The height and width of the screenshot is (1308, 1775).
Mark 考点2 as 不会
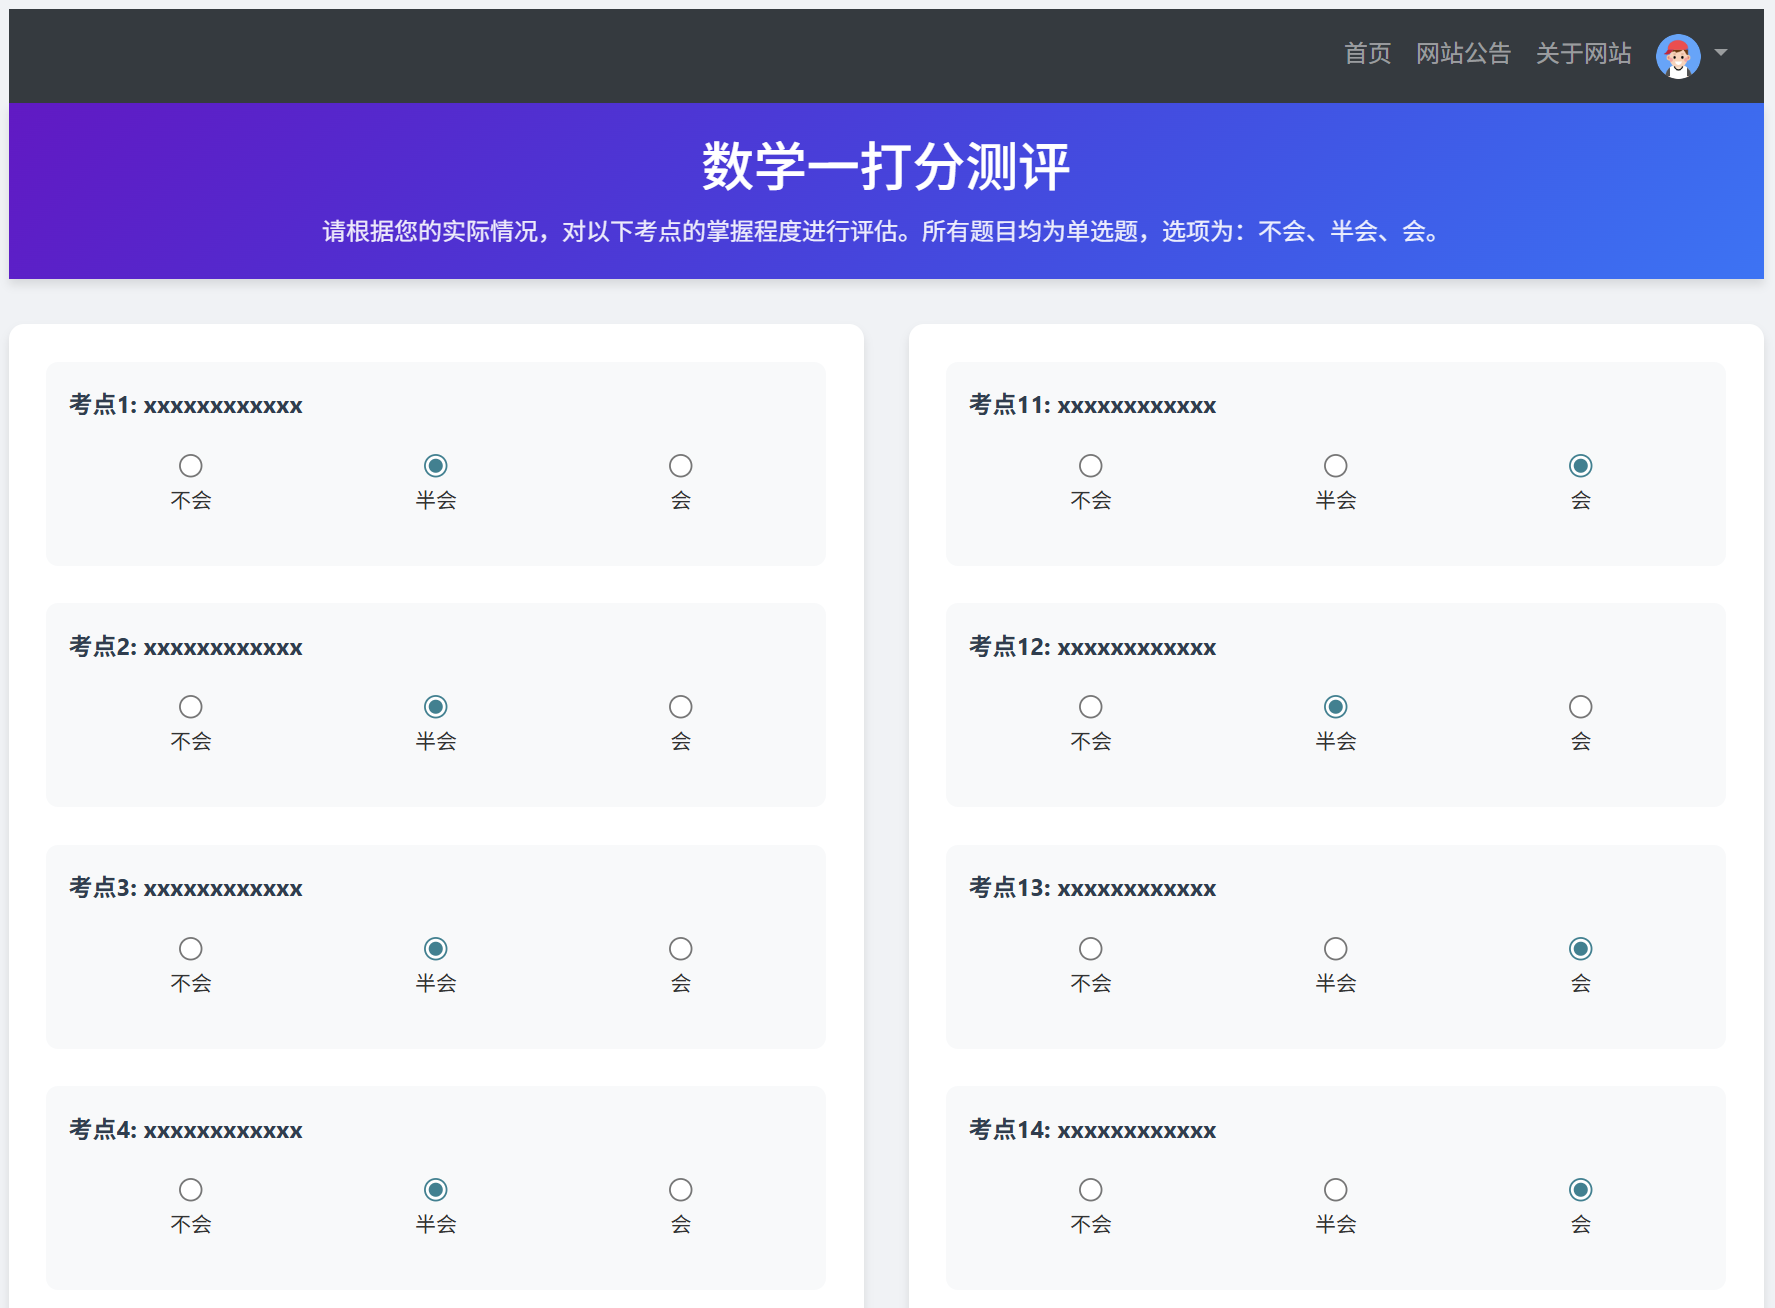click(x=190, y=707)
